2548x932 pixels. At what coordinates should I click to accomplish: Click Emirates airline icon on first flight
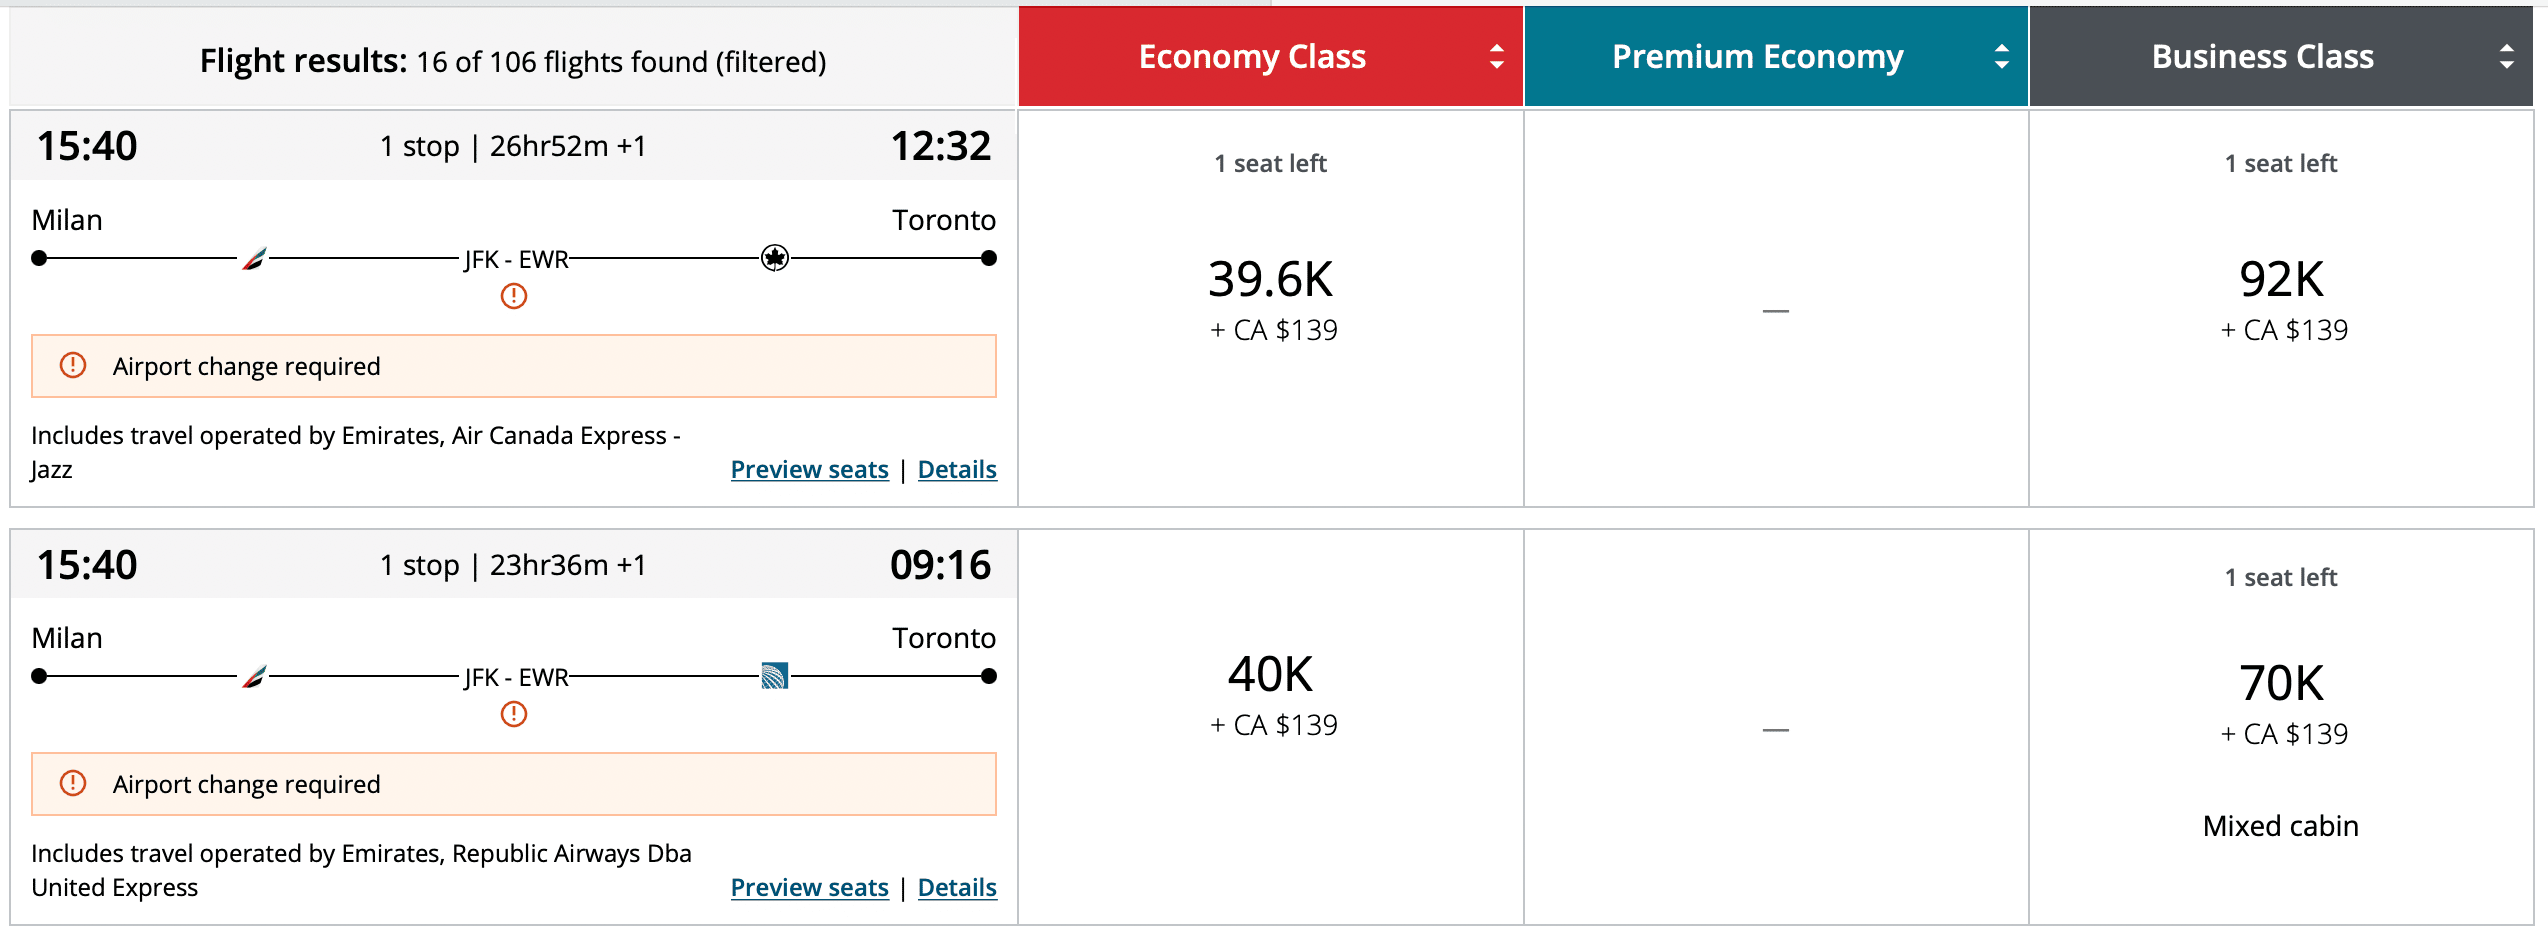(254, 259)
